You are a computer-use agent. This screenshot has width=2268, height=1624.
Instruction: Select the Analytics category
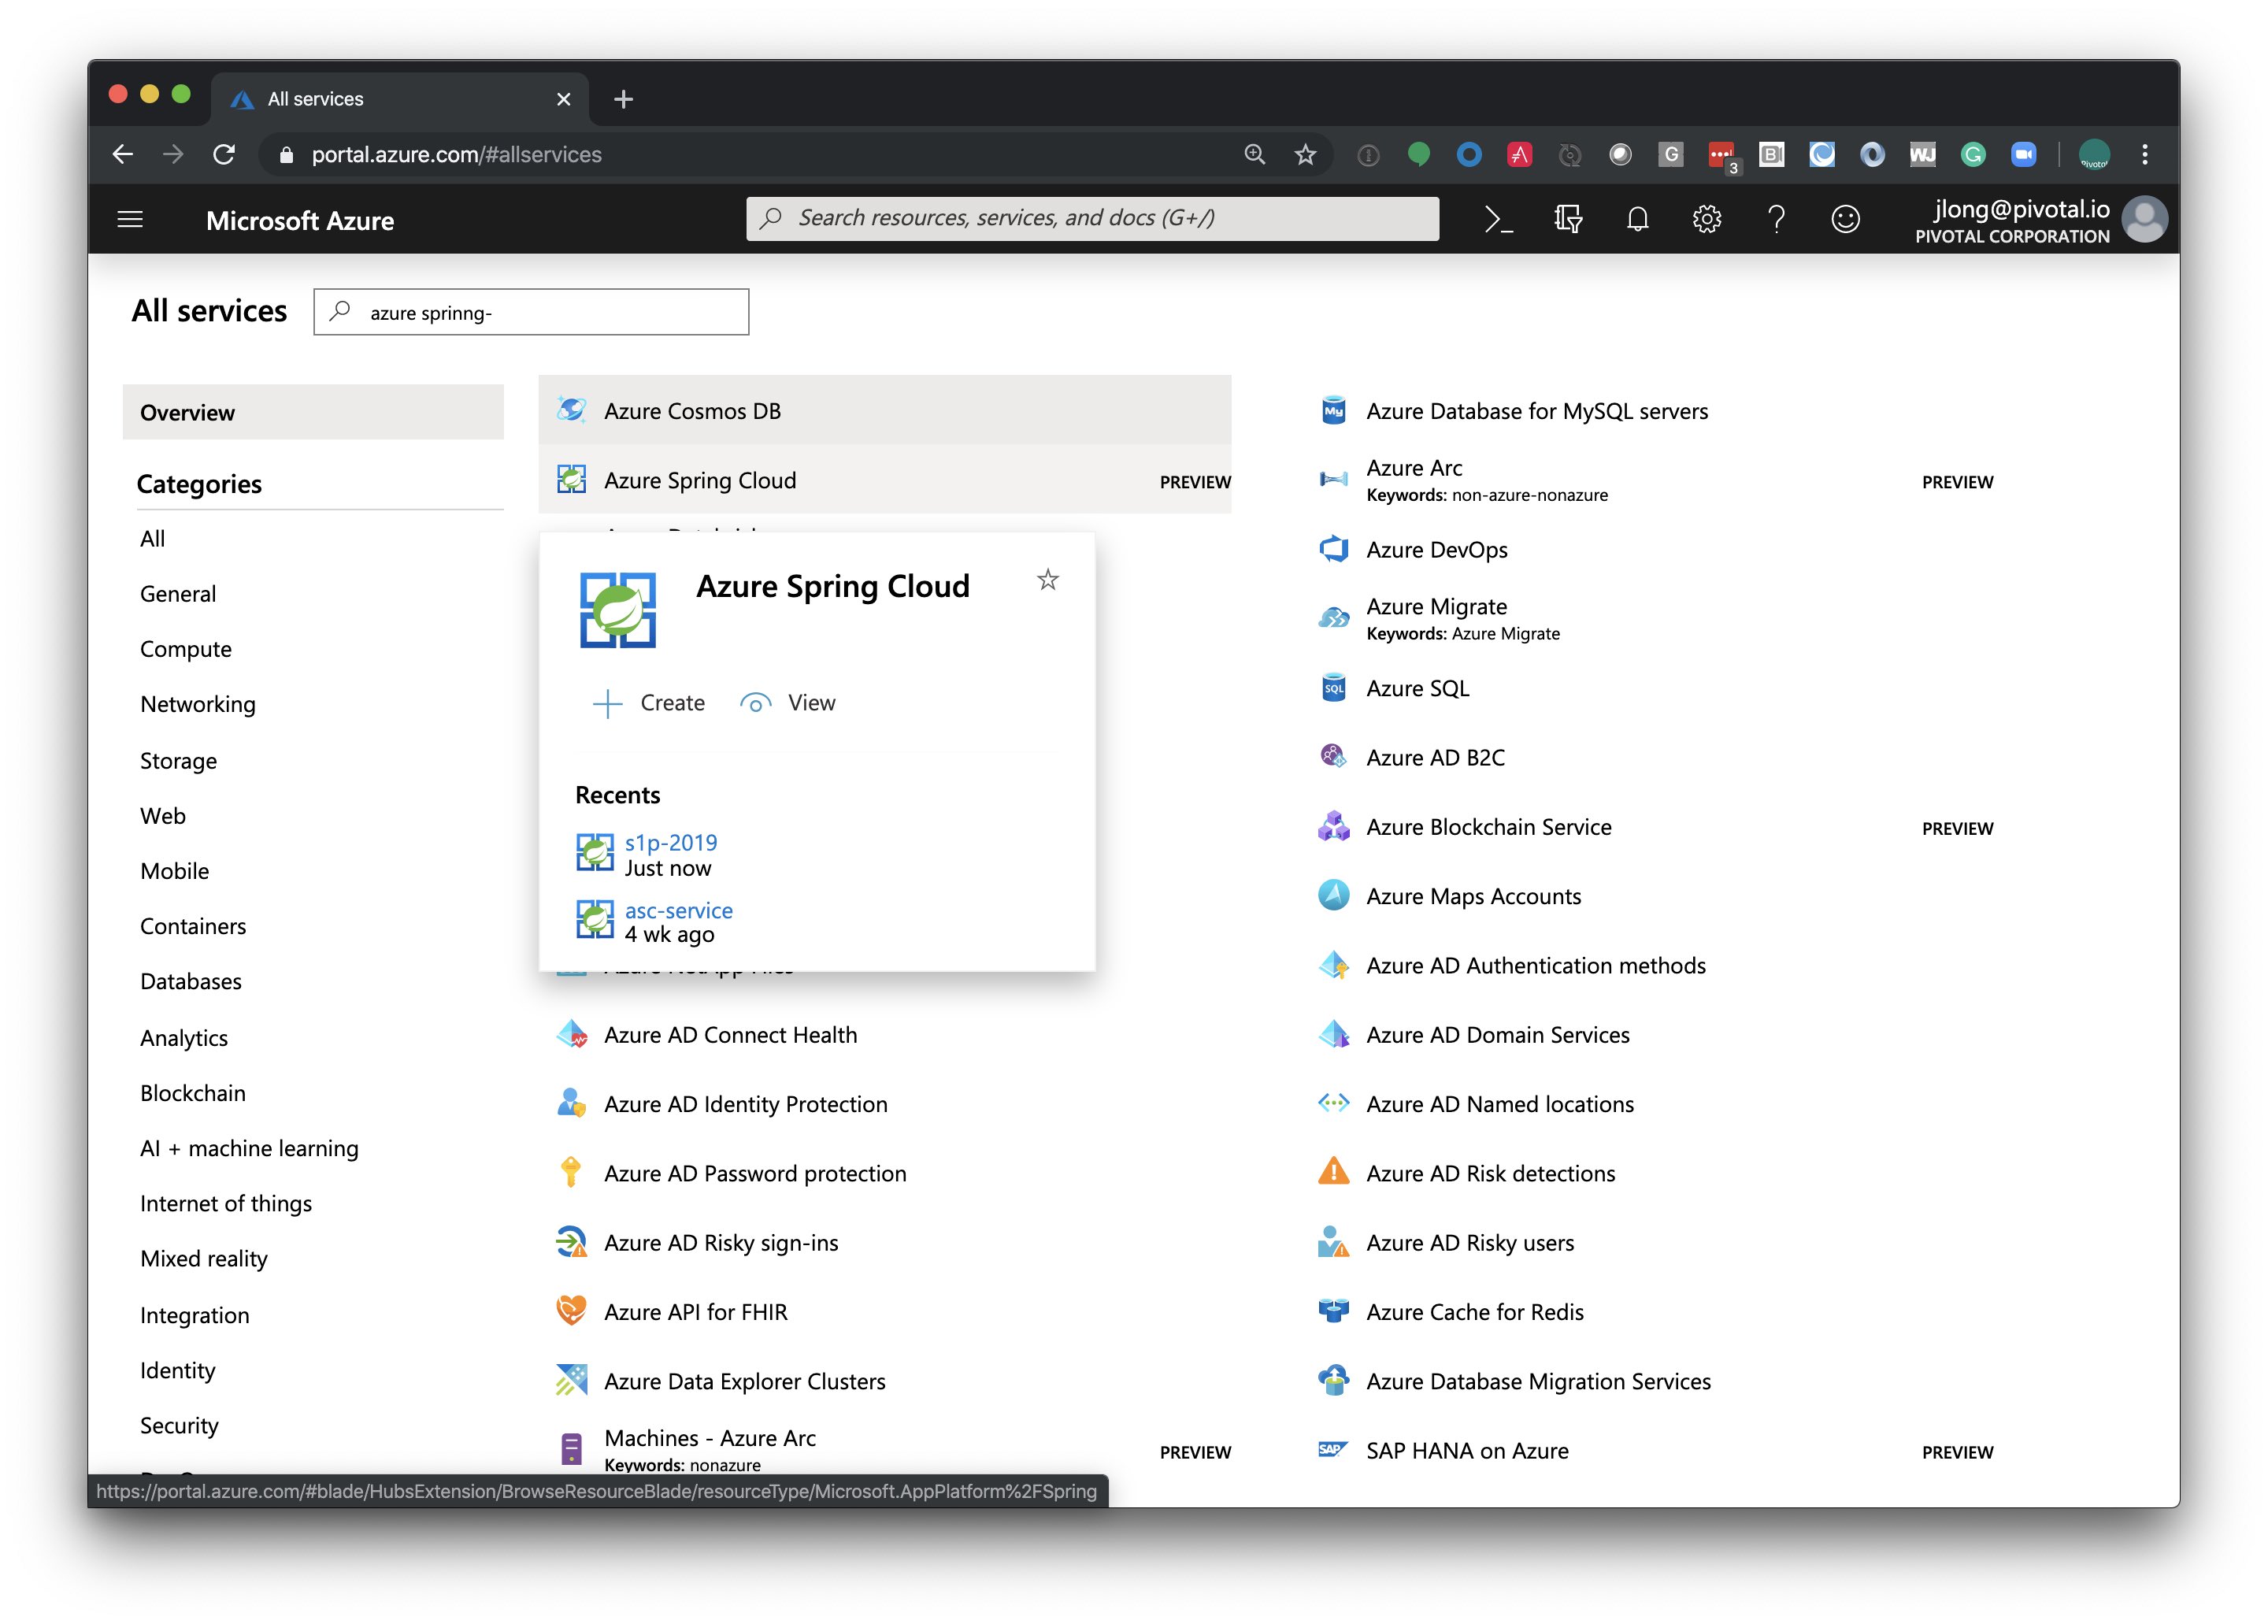pyautogui.click(x=184, y=1038)
